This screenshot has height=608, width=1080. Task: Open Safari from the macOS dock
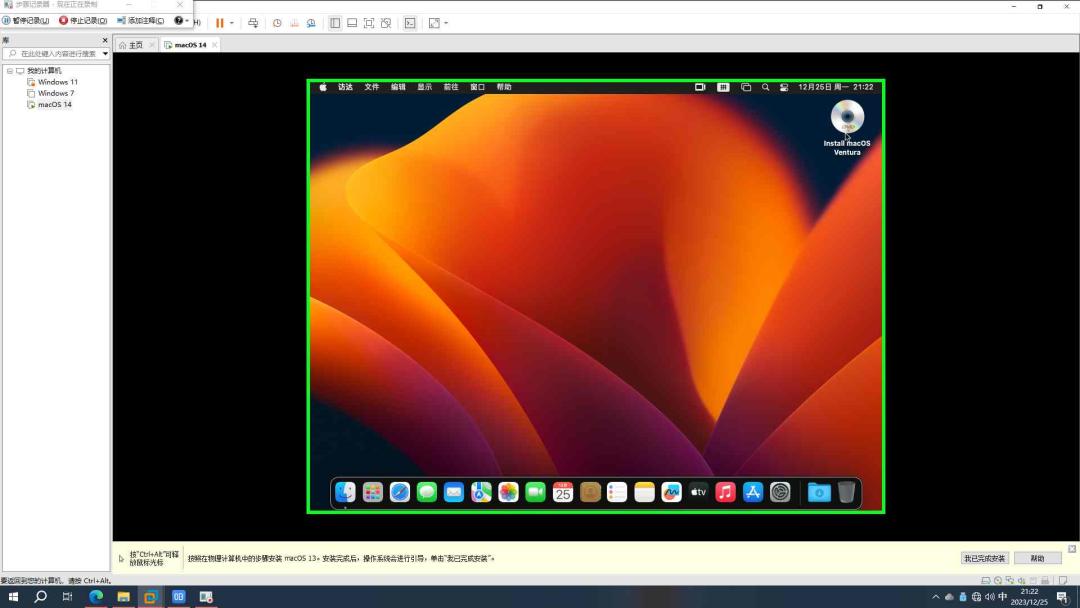pos(400,492)
